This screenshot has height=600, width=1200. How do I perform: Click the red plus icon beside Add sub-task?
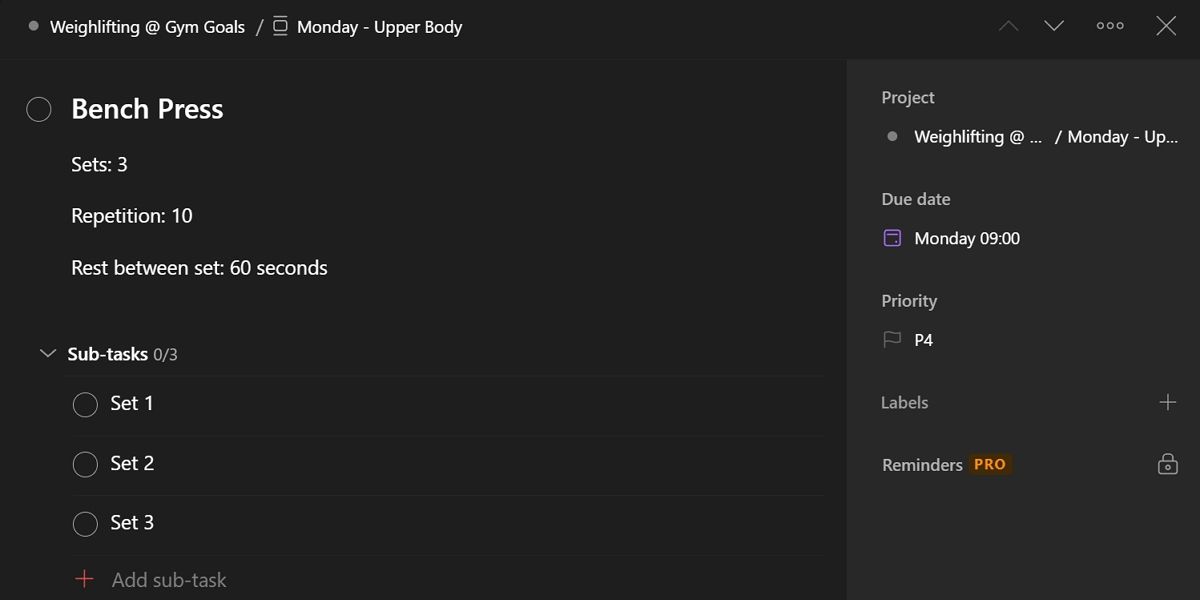(x=85, y=579)
